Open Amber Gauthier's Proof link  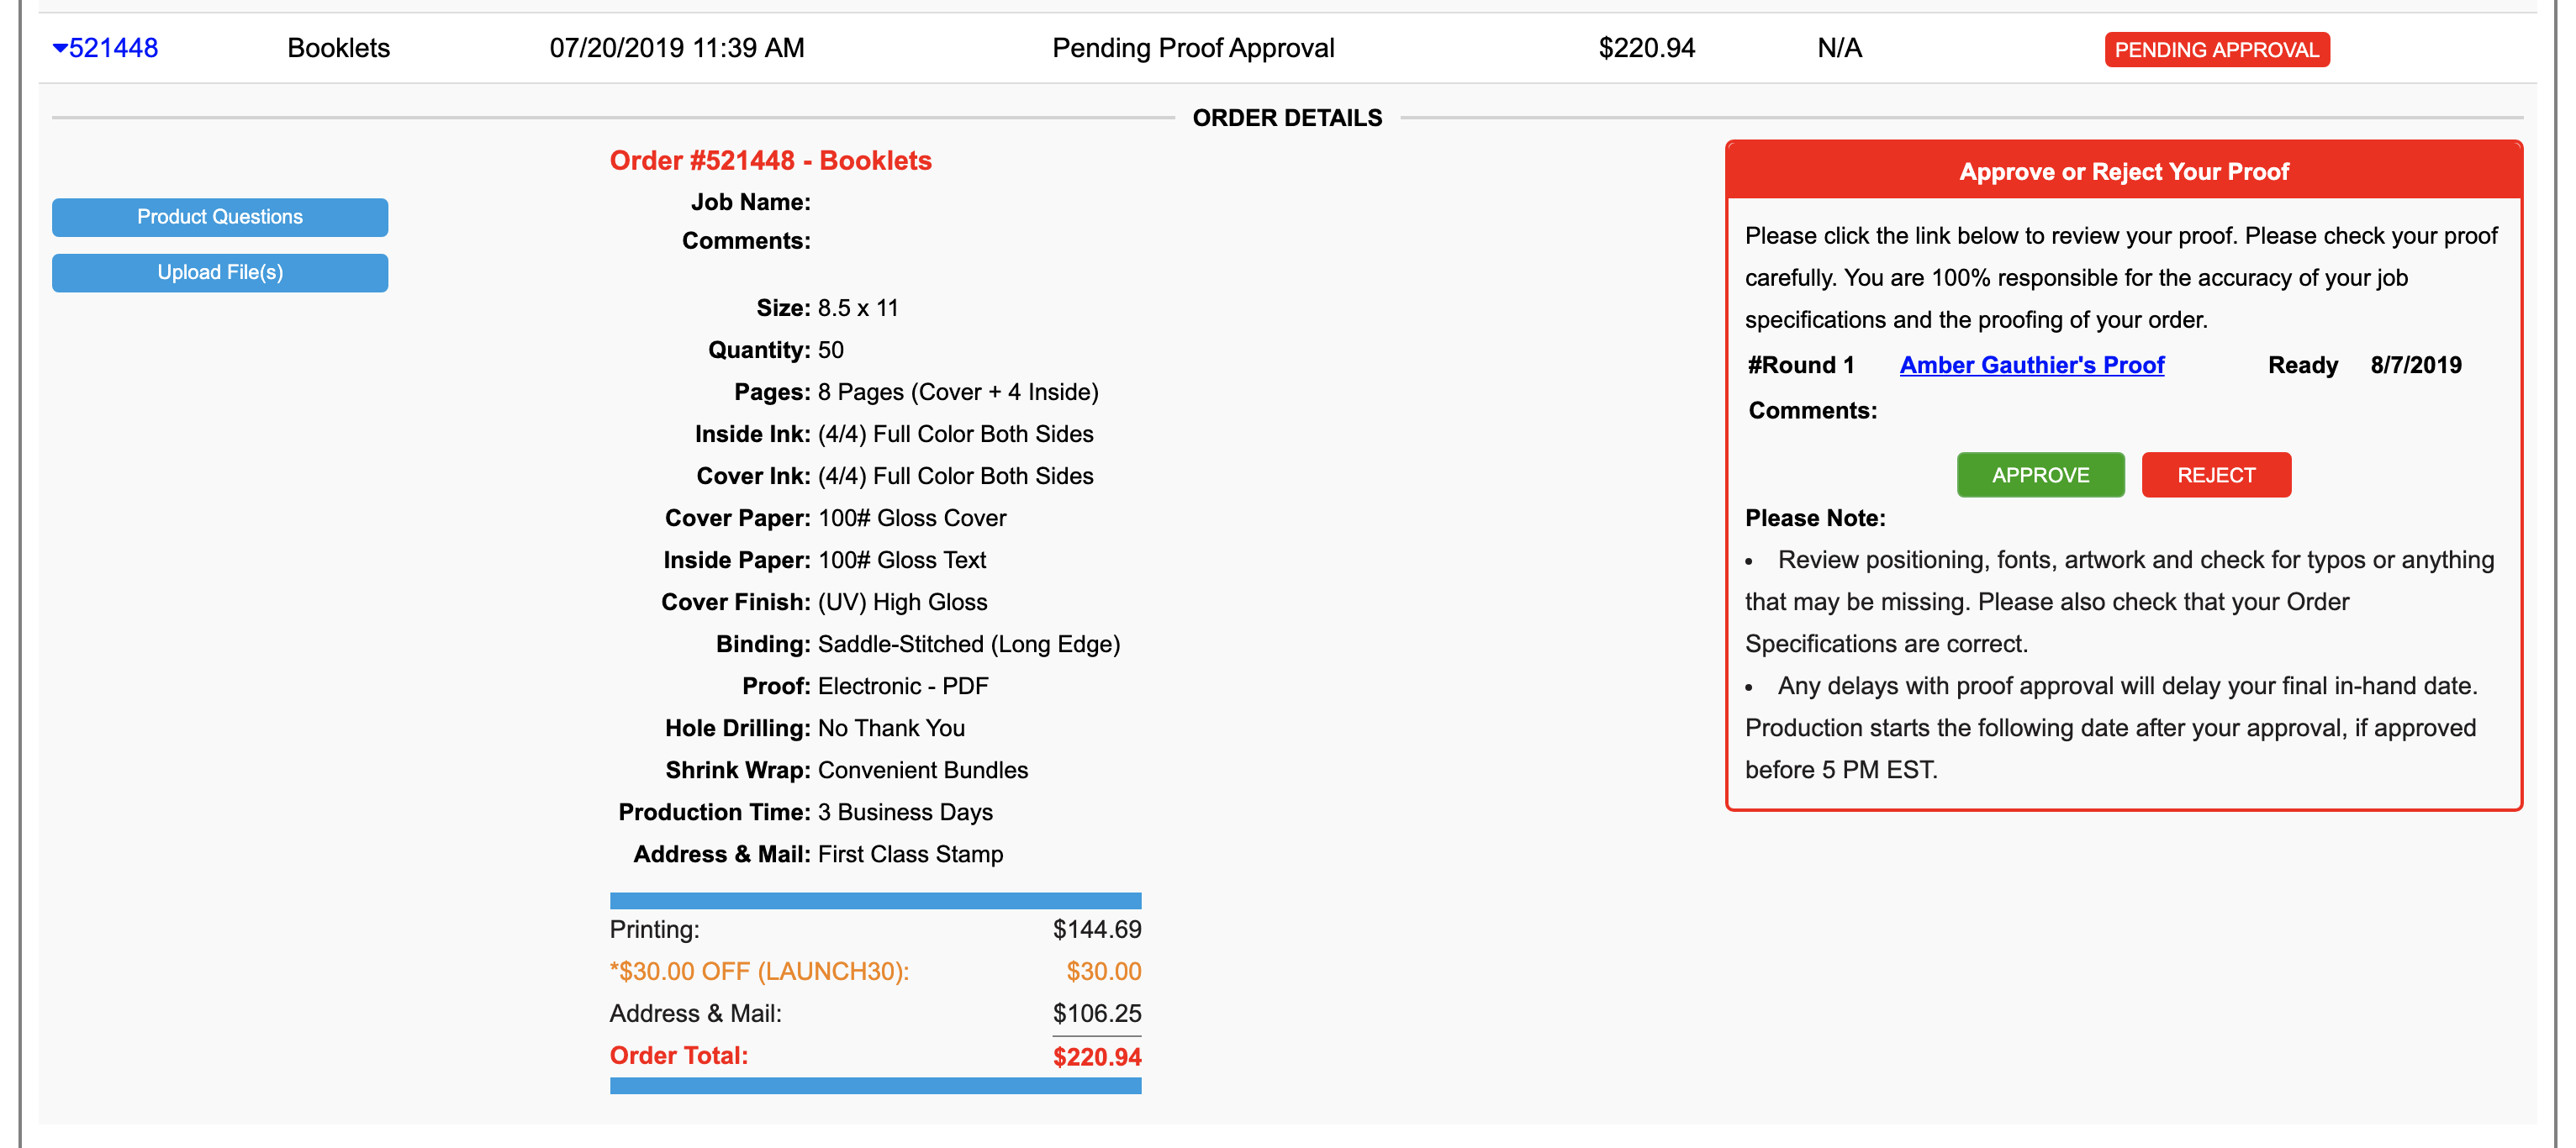point(2031,365)
